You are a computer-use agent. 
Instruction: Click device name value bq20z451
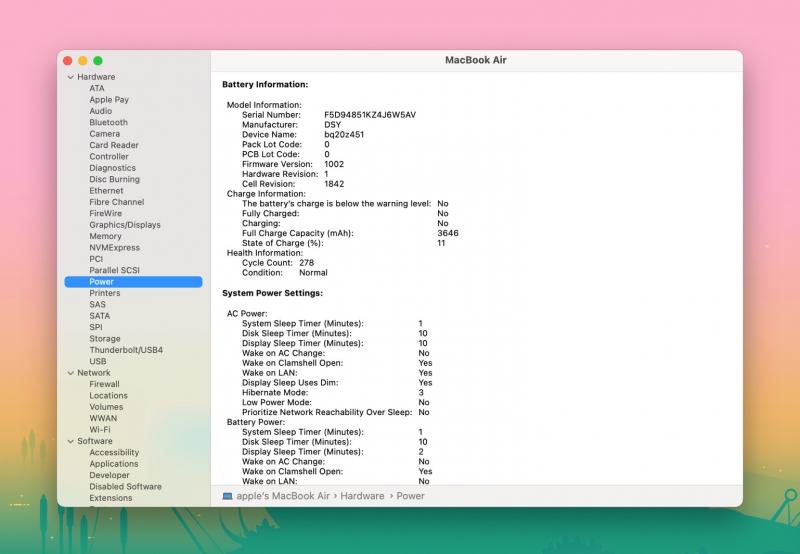344,135
